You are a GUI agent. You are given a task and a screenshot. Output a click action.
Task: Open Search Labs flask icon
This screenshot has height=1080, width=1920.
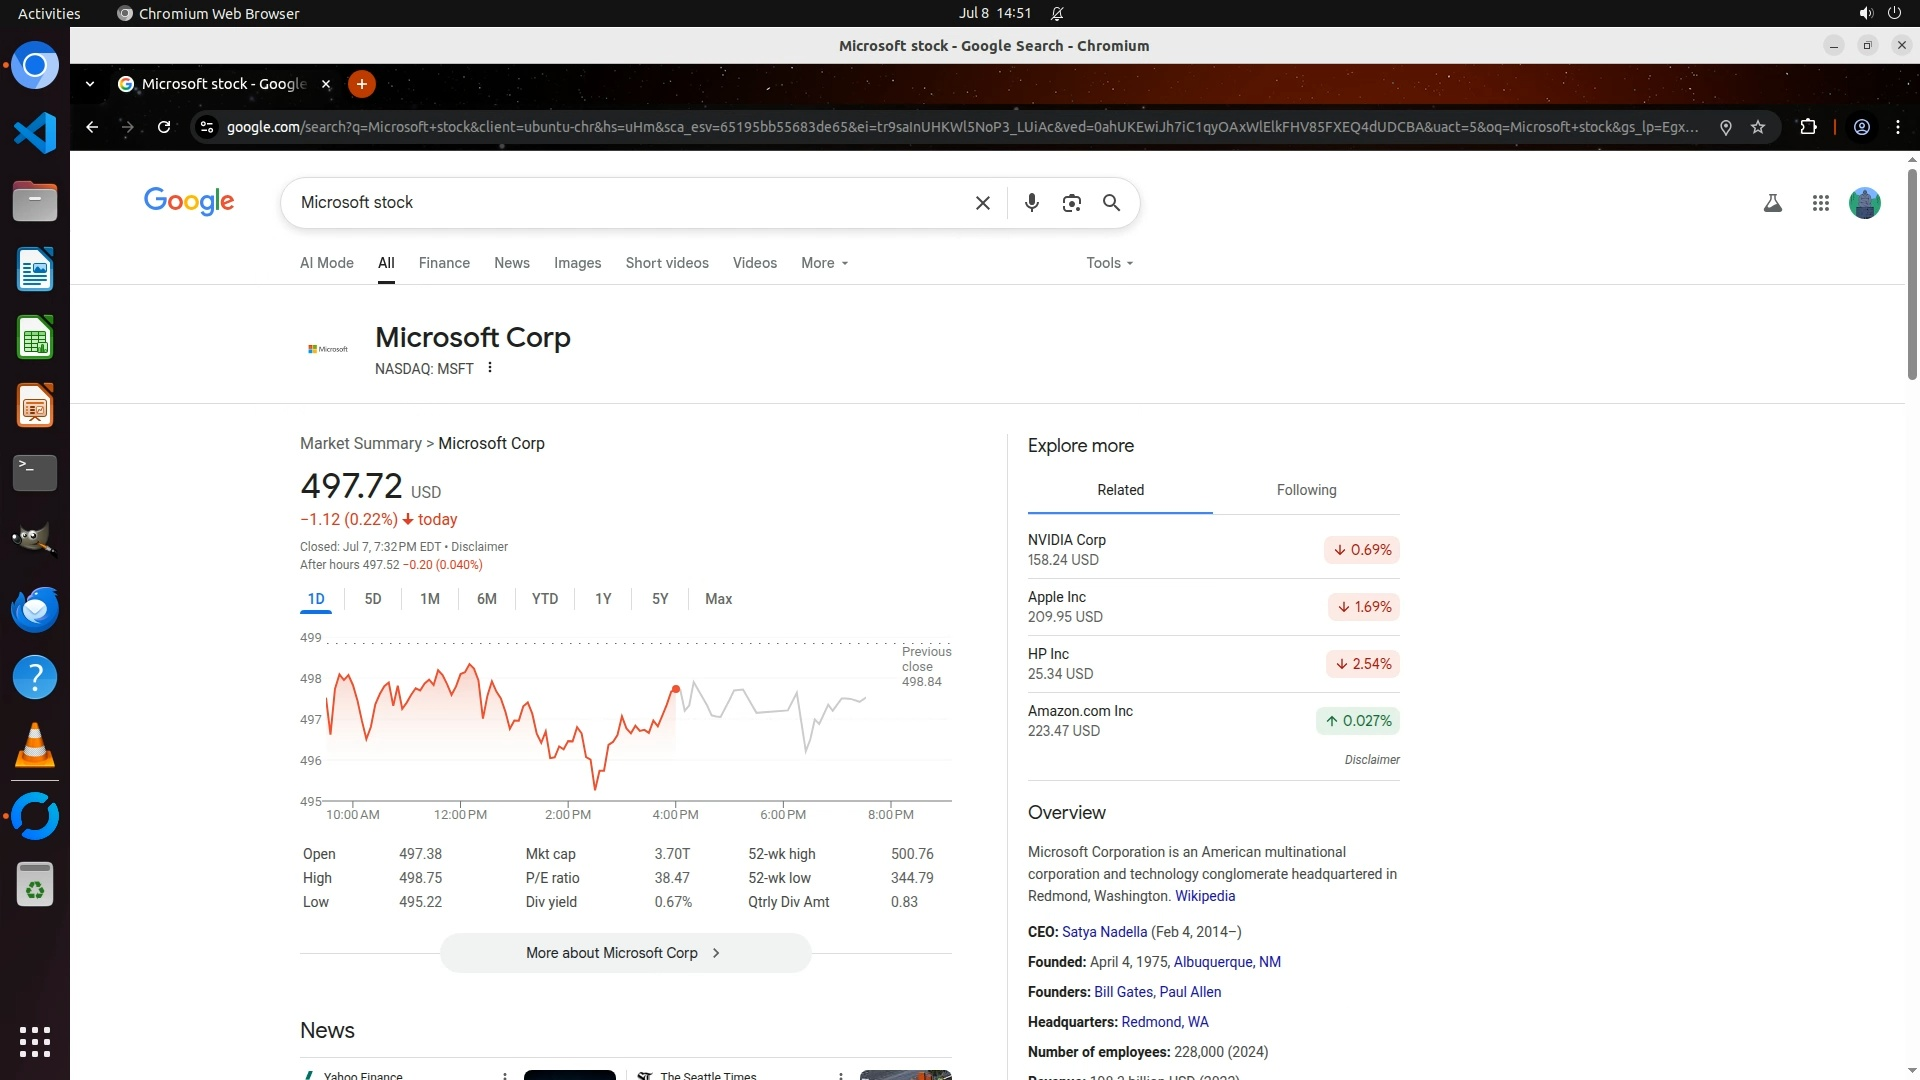(x=1772, y=203)
